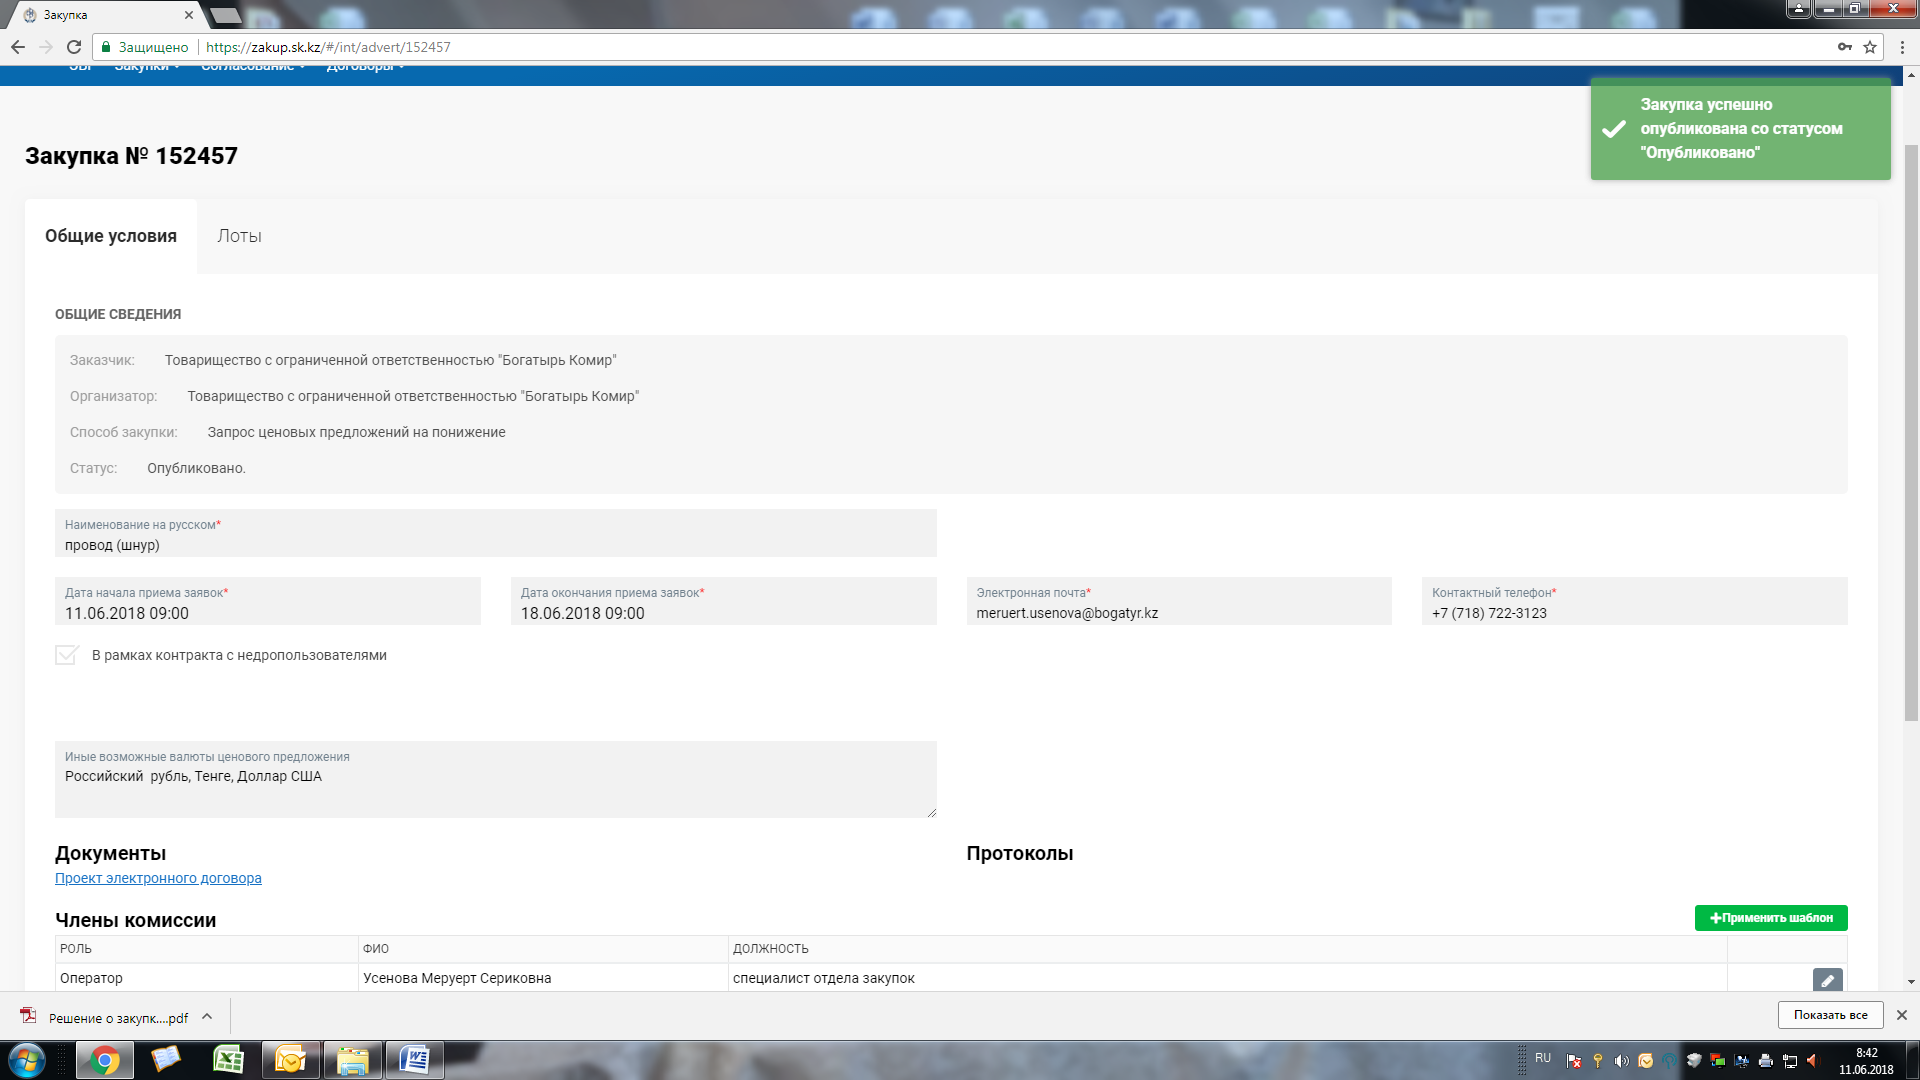
Task: Click the 'Наименование на русском' field
Action: click(495, 534)
